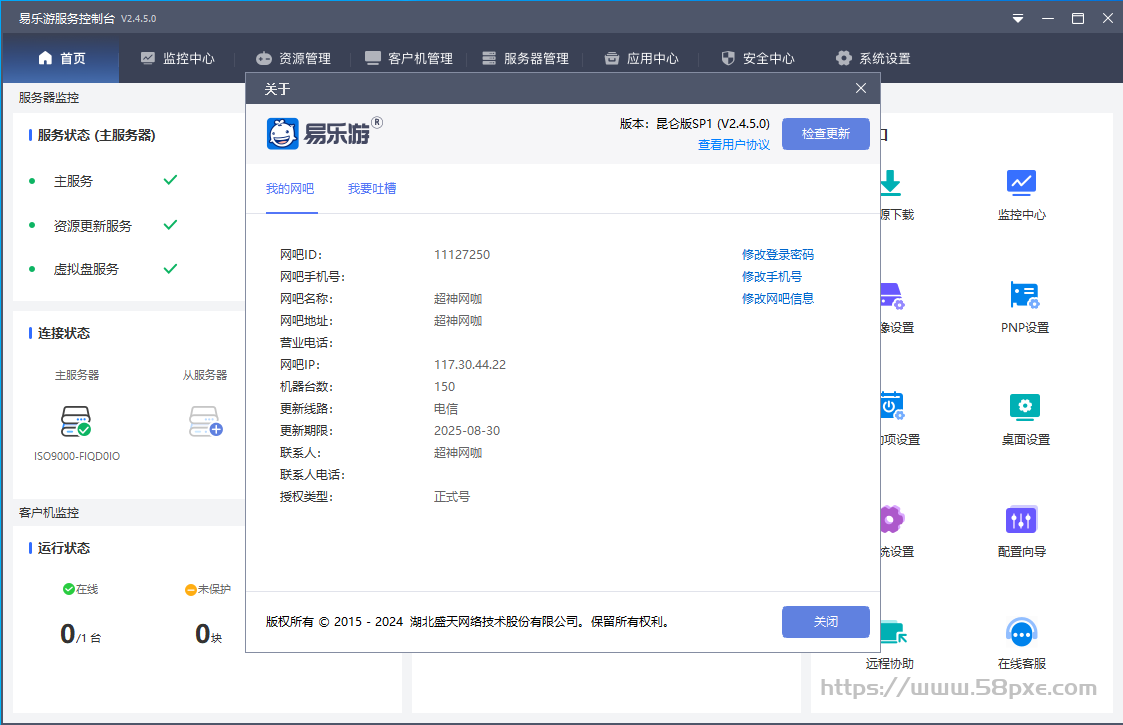
Task: Click the green 在线 status icon
Action: (x=69, y=589)
